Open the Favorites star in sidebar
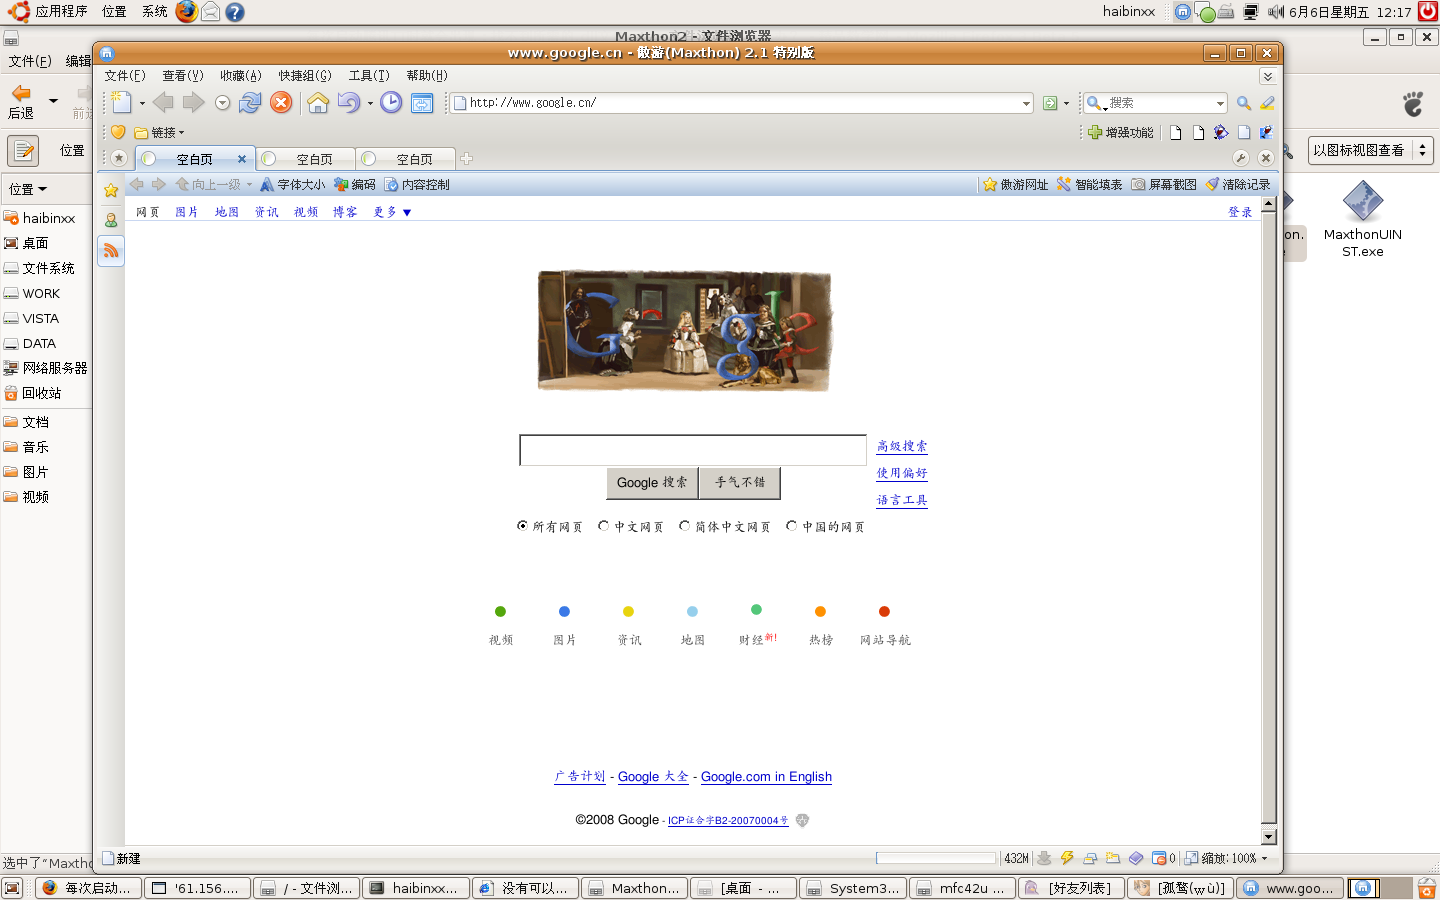This screenshot has width=1440, height=900. tap(111, 190)
